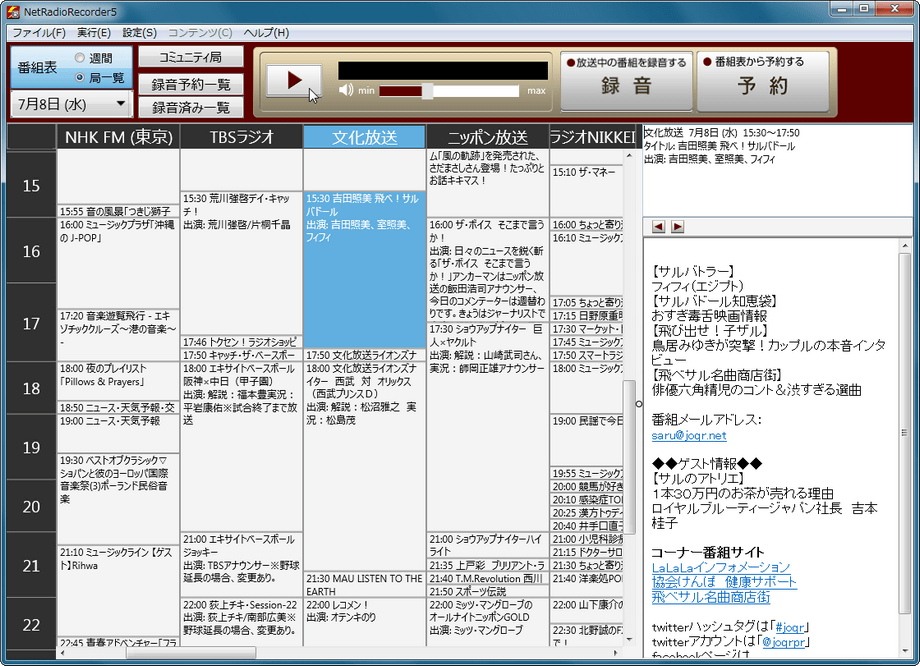The width and height of the screenshot is (920, 666).
Task: Select 16:00 ザ・ボイス そこまで言うか program
Action: (x=488, y=270)
